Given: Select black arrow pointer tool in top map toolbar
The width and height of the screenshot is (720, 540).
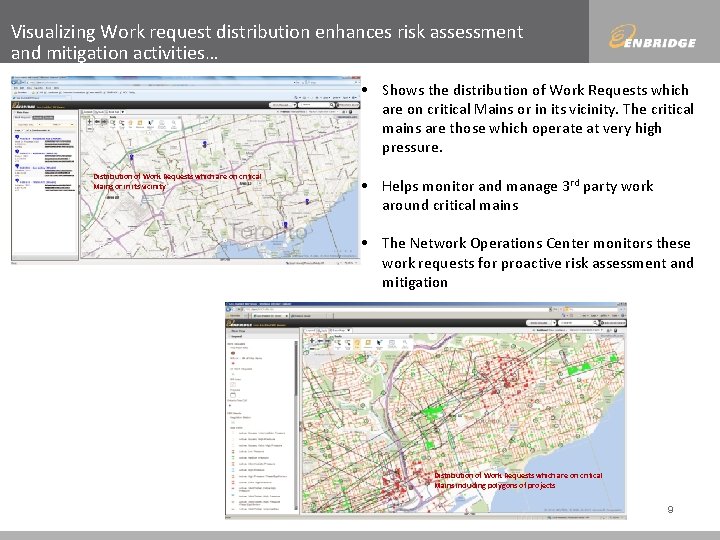Looking at the screenshot, I should click(x=150, y=123).
